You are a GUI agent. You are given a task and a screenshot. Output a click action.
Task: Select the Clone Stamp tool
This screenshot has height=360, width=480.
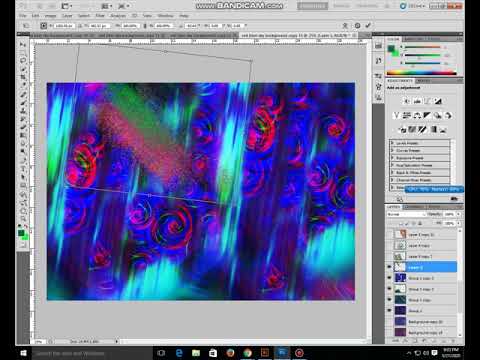pyautogui.click(x=23, y=111)
